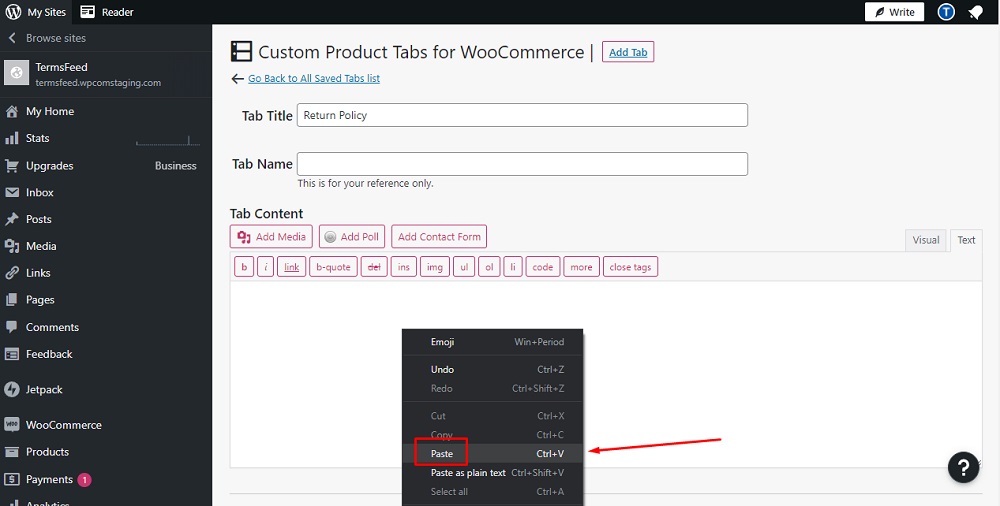The image size is (1000, 506).
Task: Click the Write button
Action: [894, 12]
